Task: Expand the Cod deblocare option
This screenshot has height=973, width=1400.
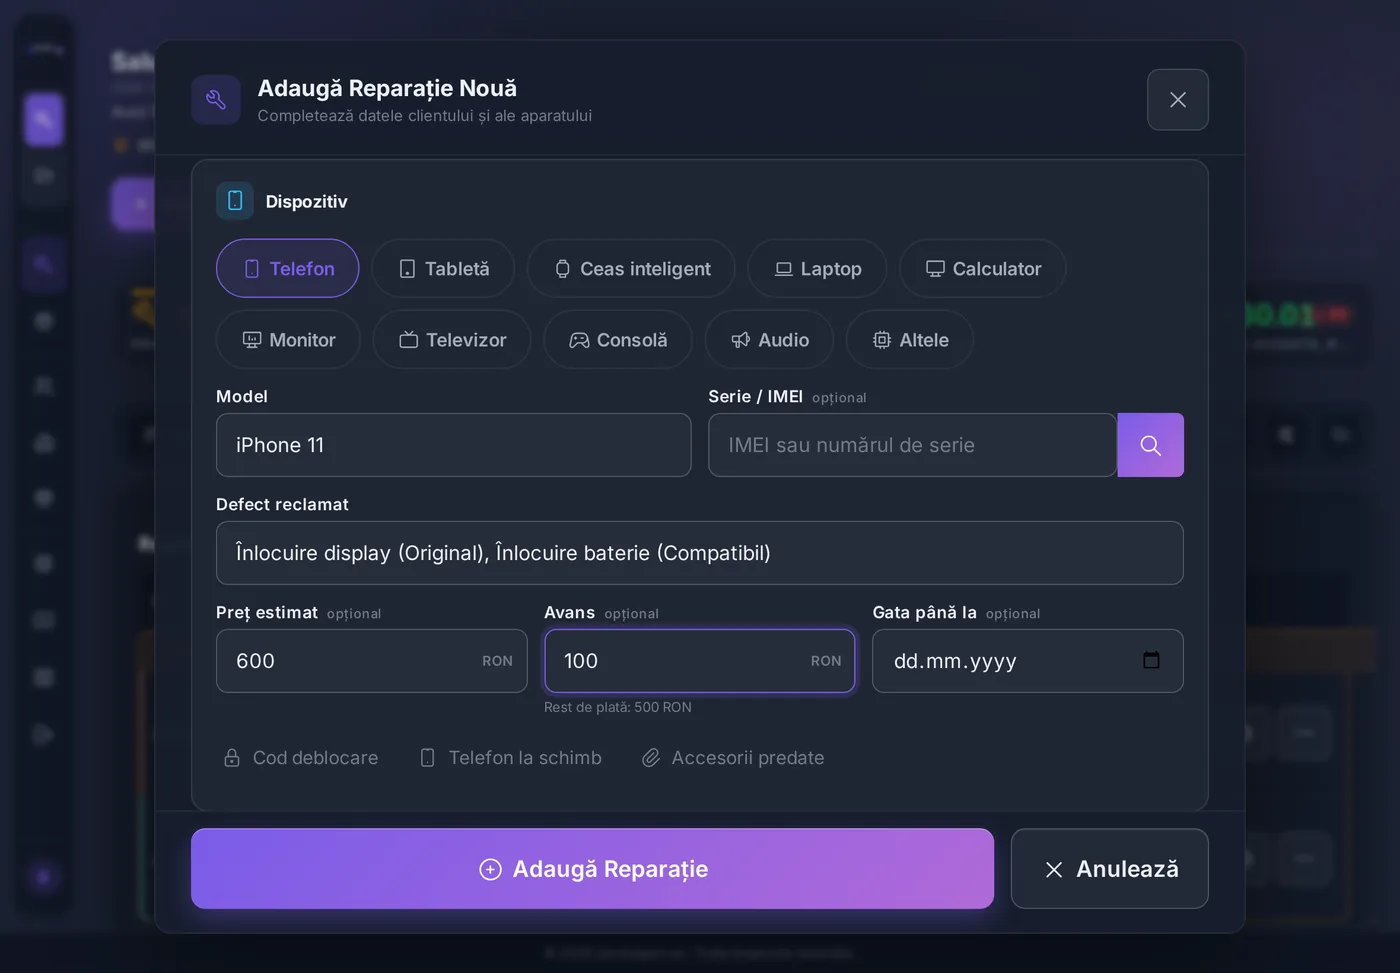Action: pyautogui.click(x=300, y=758)
